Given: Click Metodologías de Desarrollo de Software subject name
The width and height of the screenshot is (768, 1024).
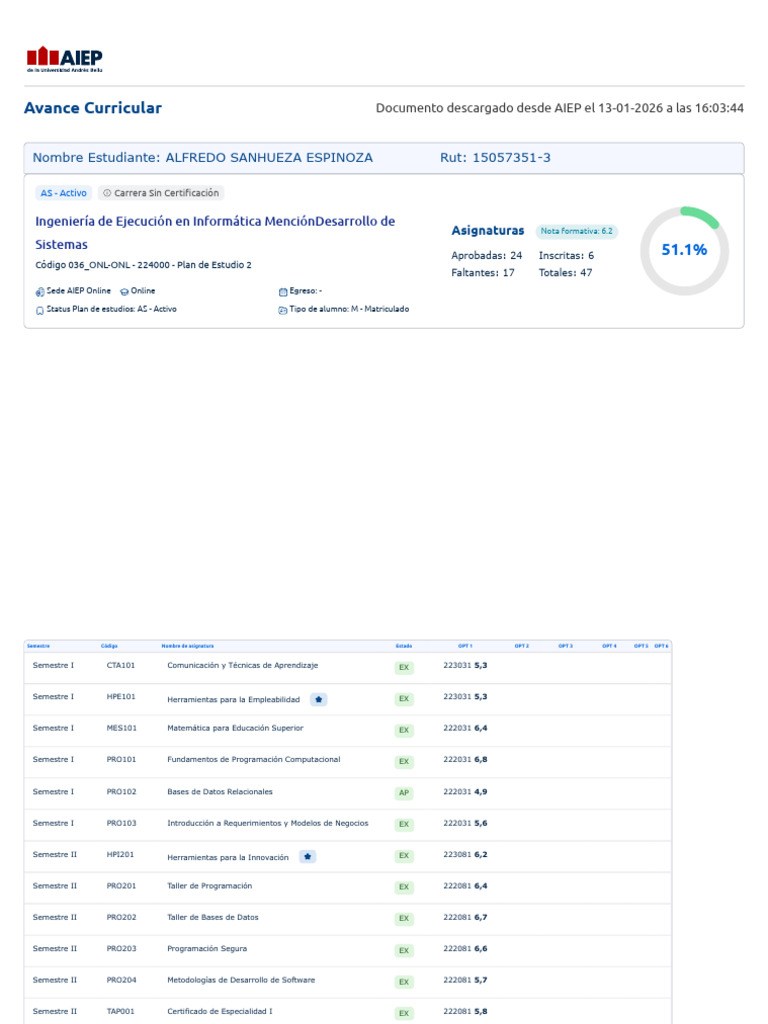Looking at the screenshot, I should (x=241, y=980).
